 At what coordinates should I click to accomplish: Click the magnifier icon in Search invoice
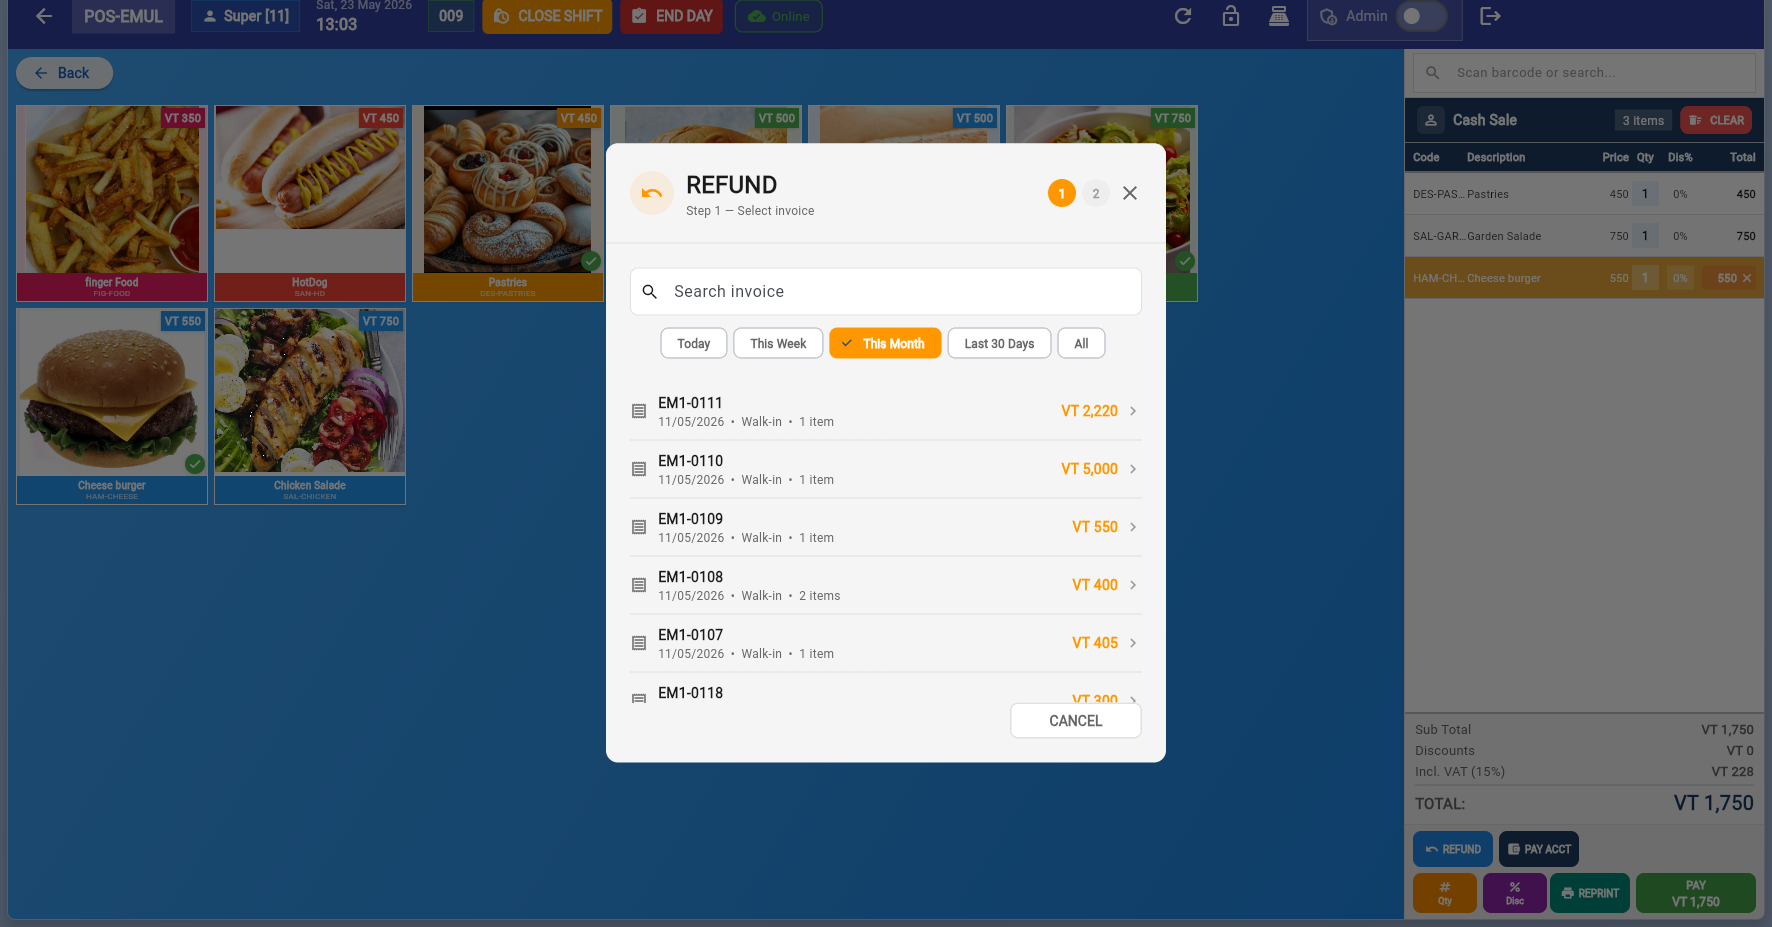650,292
